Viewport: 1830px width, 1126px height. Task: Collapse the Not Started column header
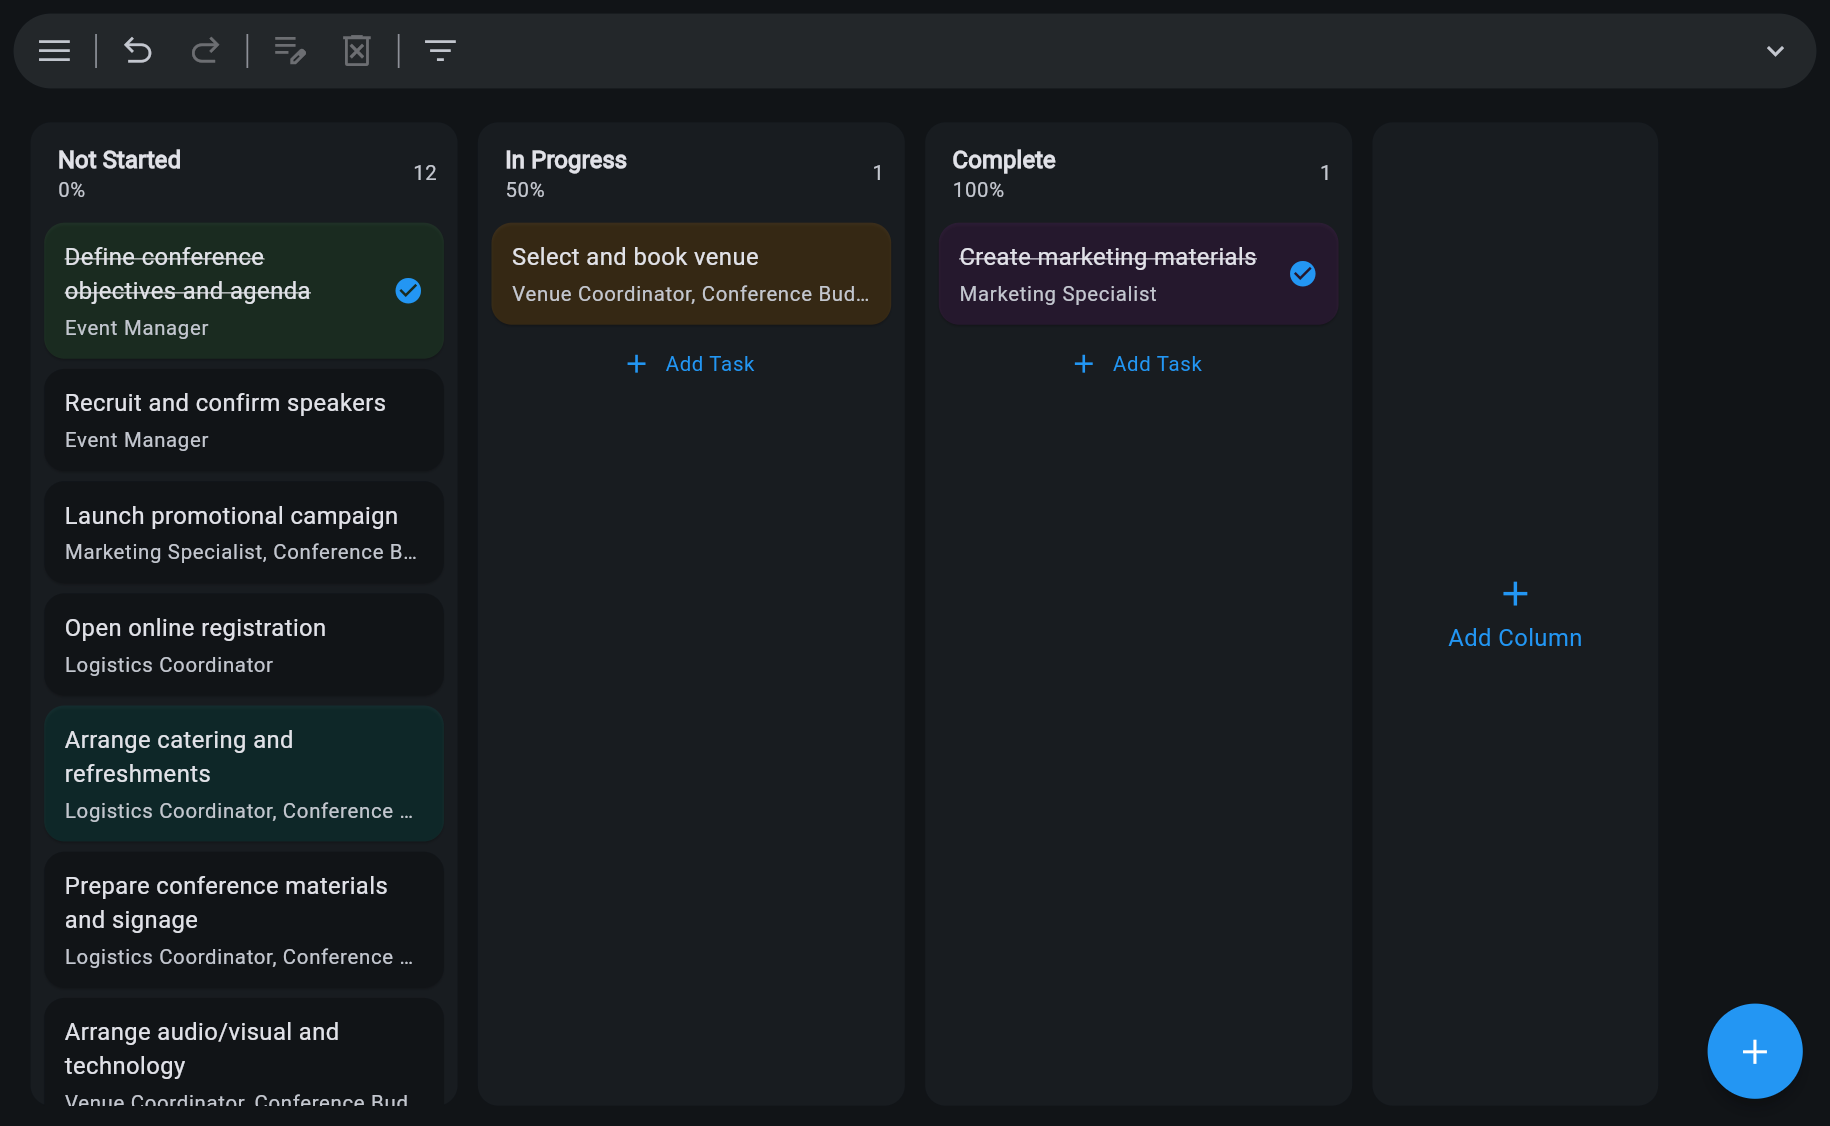(x=119, y=160)
